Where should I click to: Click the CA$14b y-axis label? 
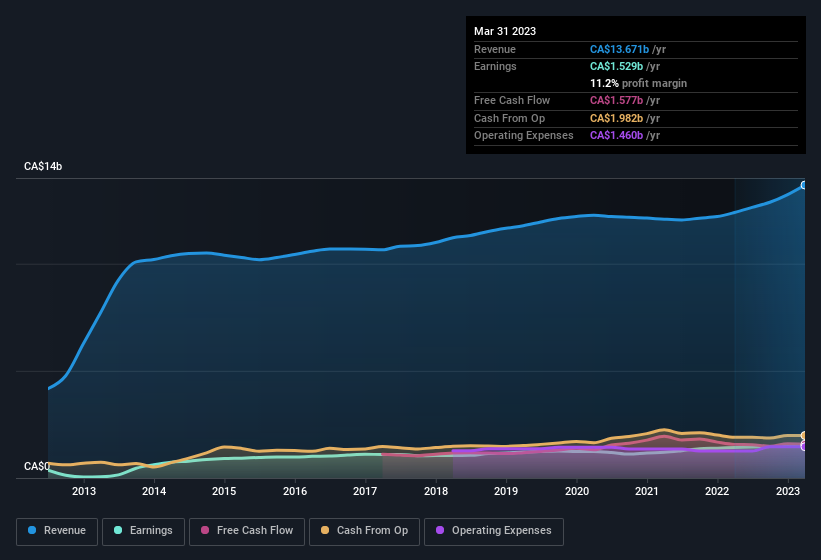[43, 166]
